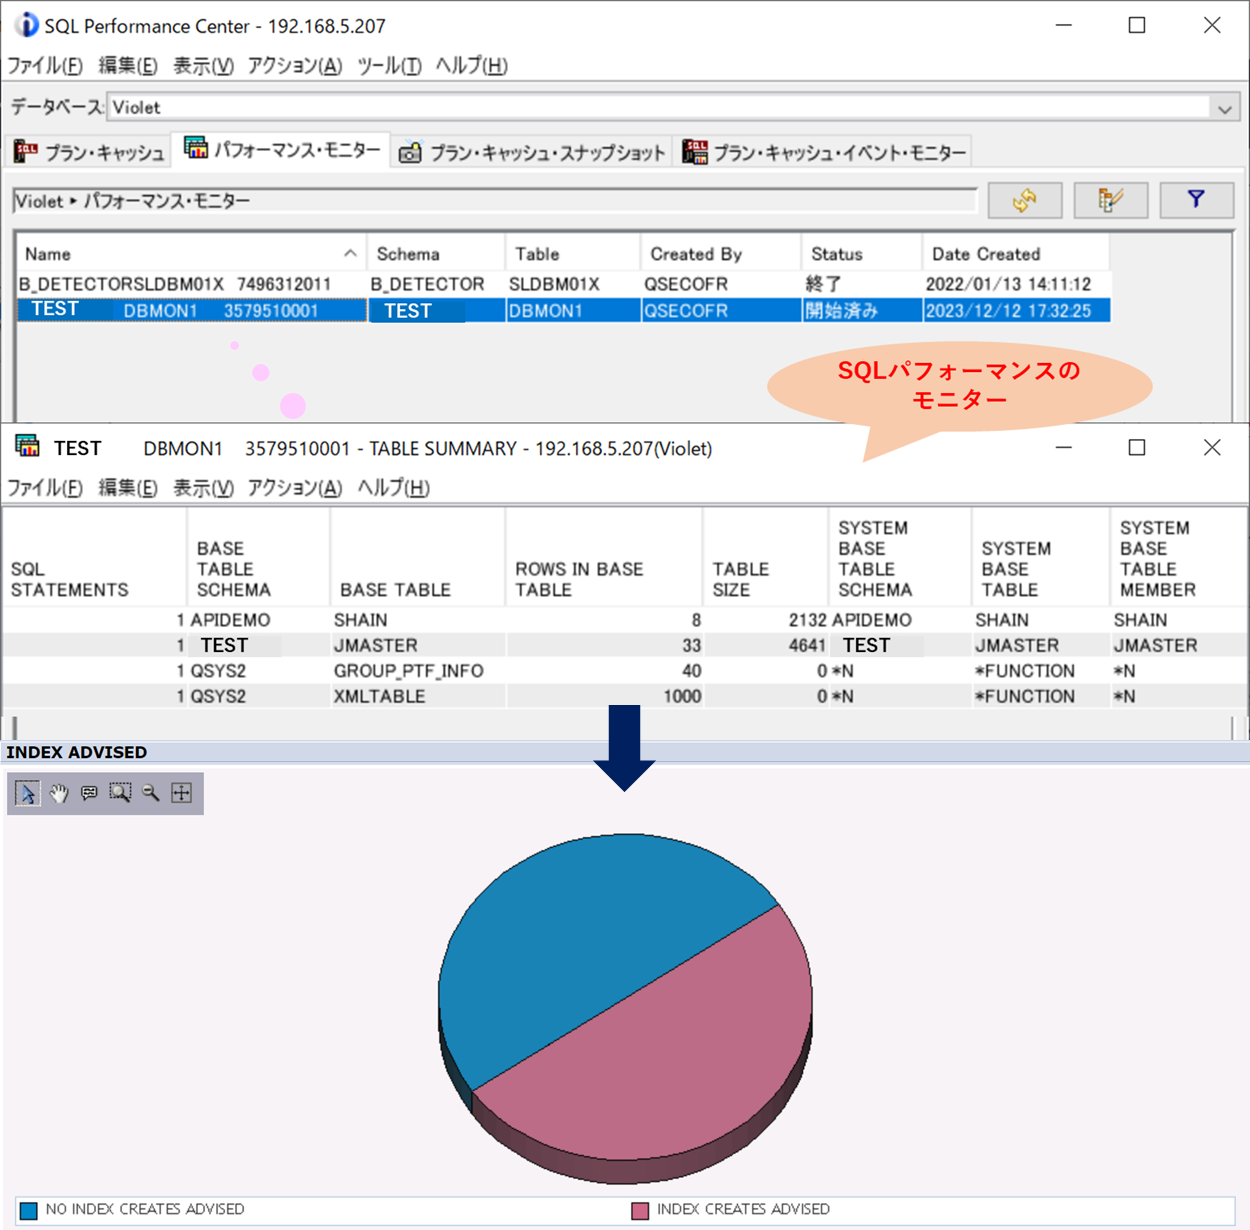Open the column edit tool in the toolbar
1250x1230 pixels.
[x=1110, y=200]
